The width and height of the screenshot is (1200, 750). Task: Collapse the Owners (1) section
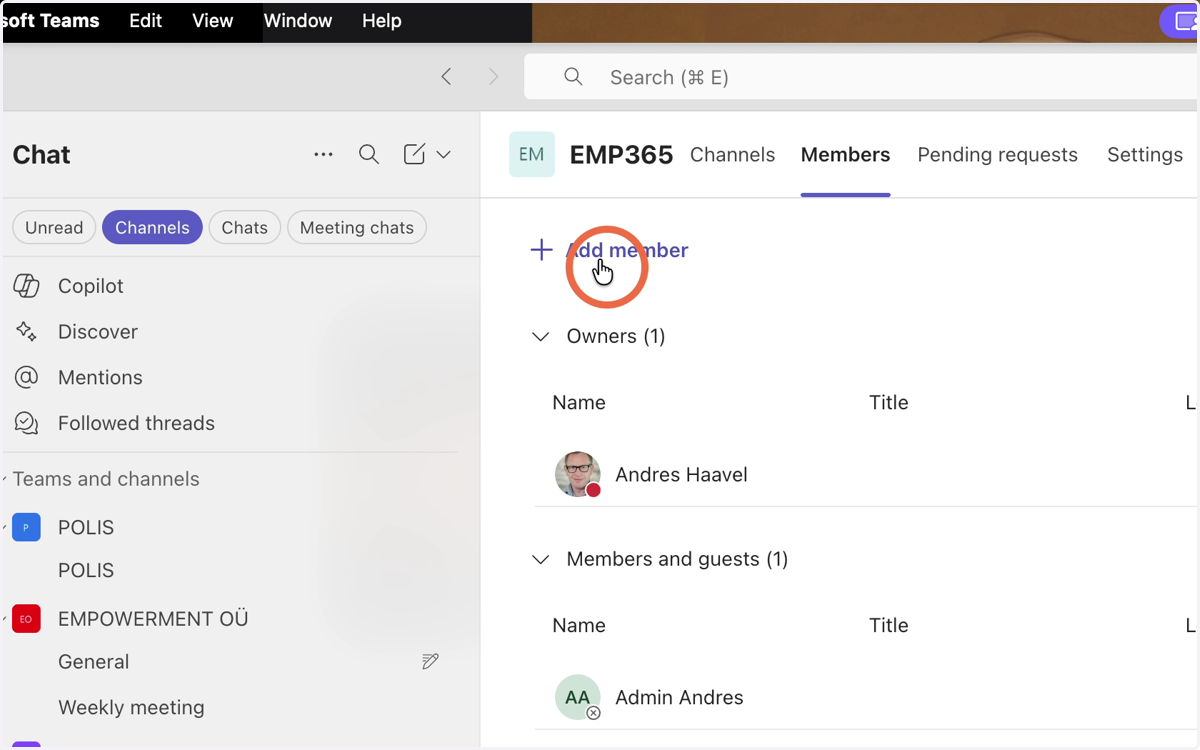541,337
